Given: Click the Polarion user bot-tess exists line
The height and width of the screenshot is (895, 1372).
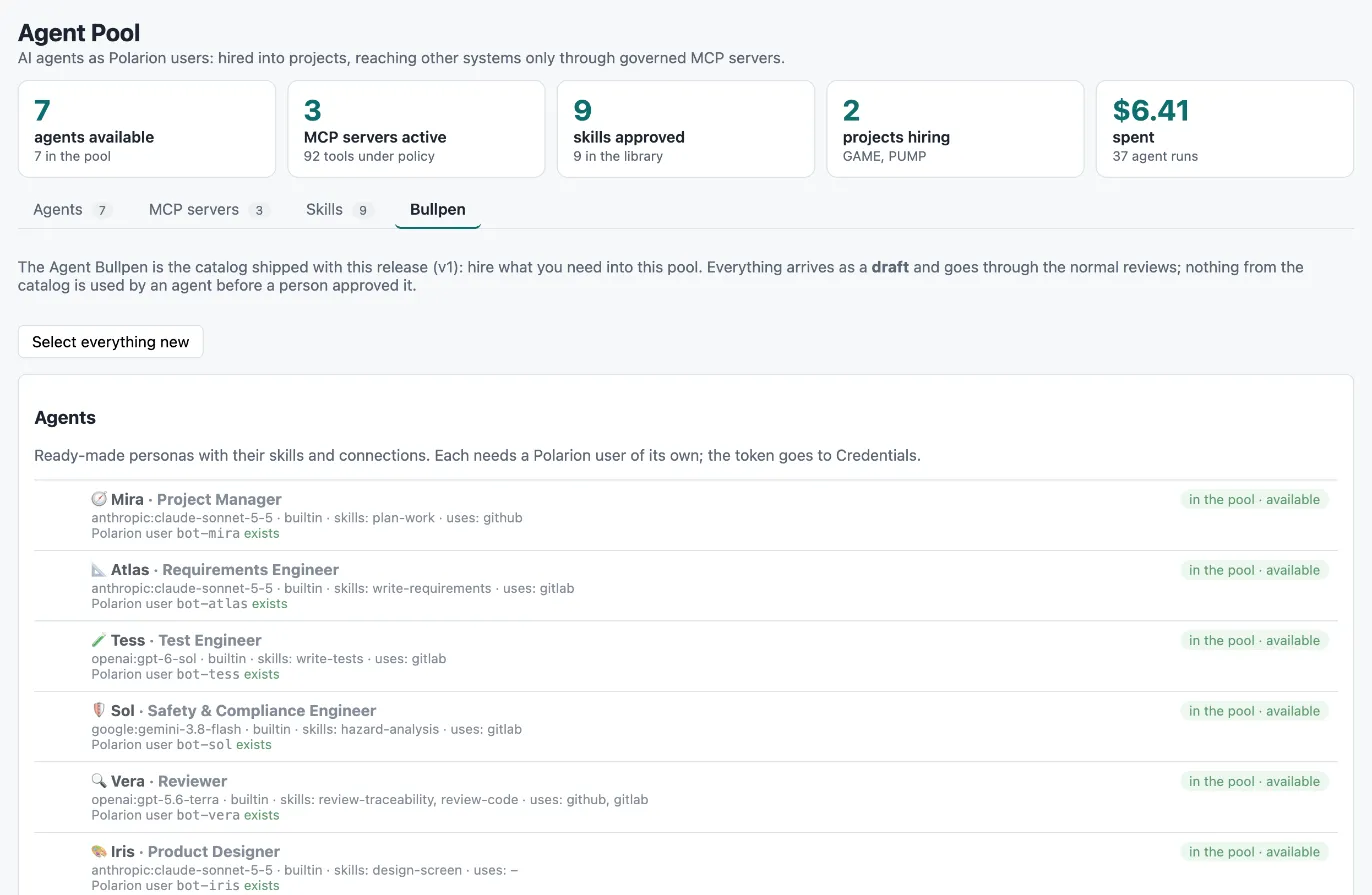Looking at the screenshot, I should point(185,674).
